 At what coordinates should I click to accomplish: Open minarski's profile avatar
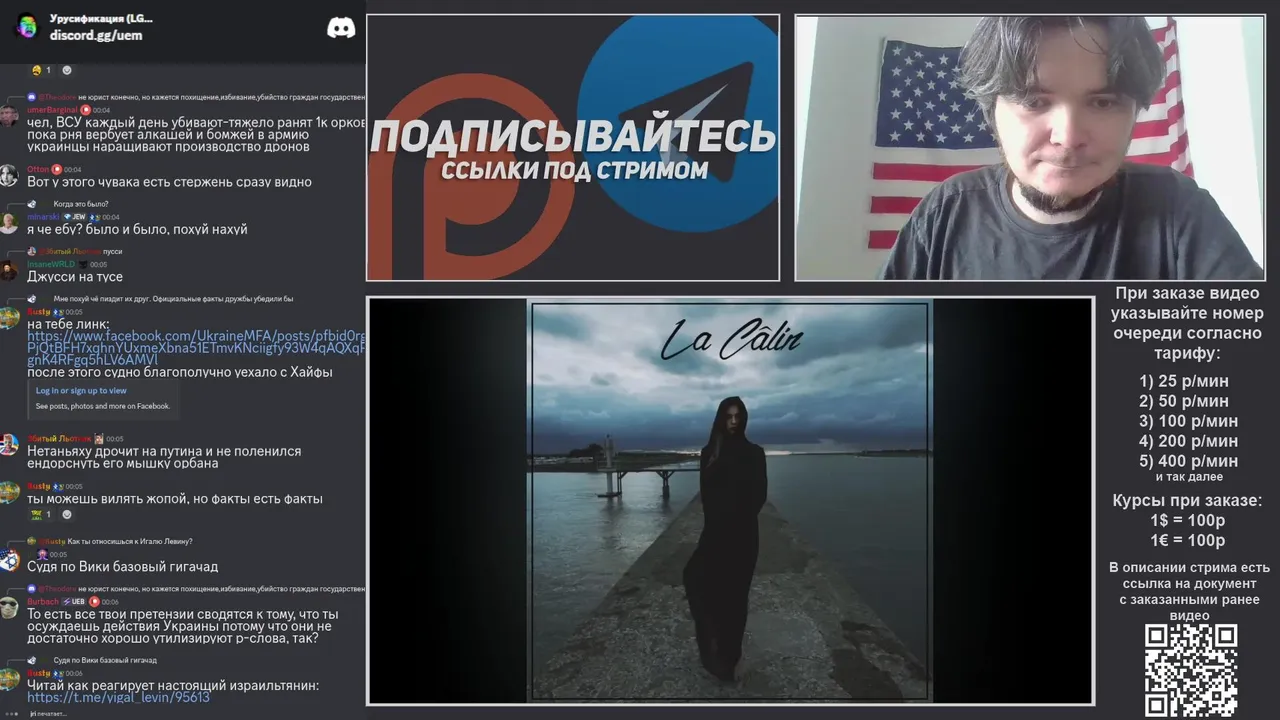pyautogui.click(x=9, y=222)
